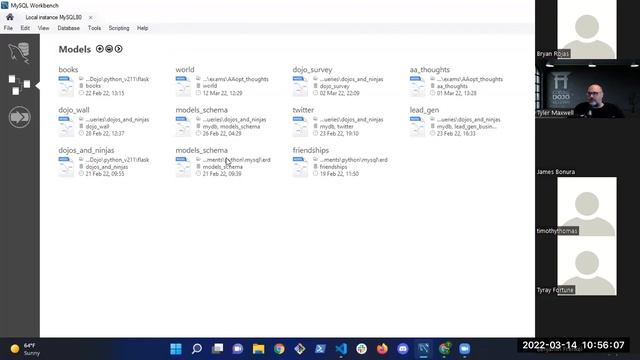
Task: Open models_schema model dated 21 Feb 22
Action: 202,150
